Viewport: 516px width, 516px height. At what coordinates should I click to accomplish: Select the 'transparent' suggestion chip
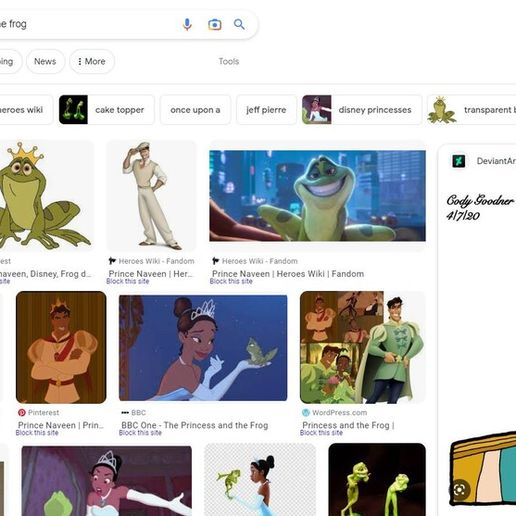tap(472, 110)
